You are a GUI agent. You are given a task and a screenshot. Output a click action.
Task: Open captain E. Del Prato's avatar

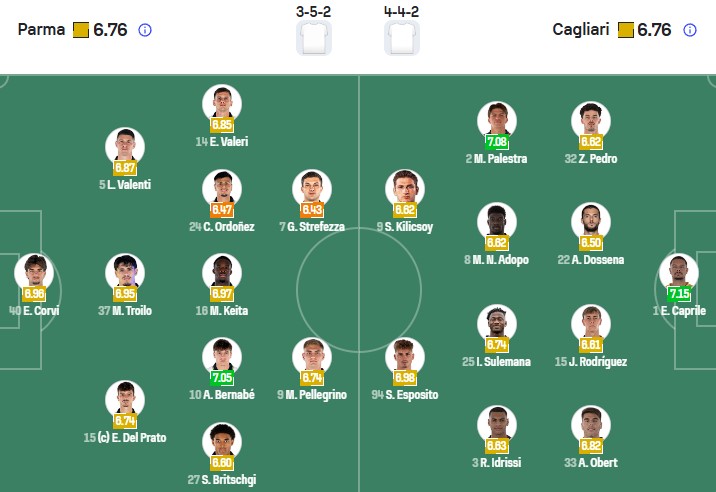[125, 399]
